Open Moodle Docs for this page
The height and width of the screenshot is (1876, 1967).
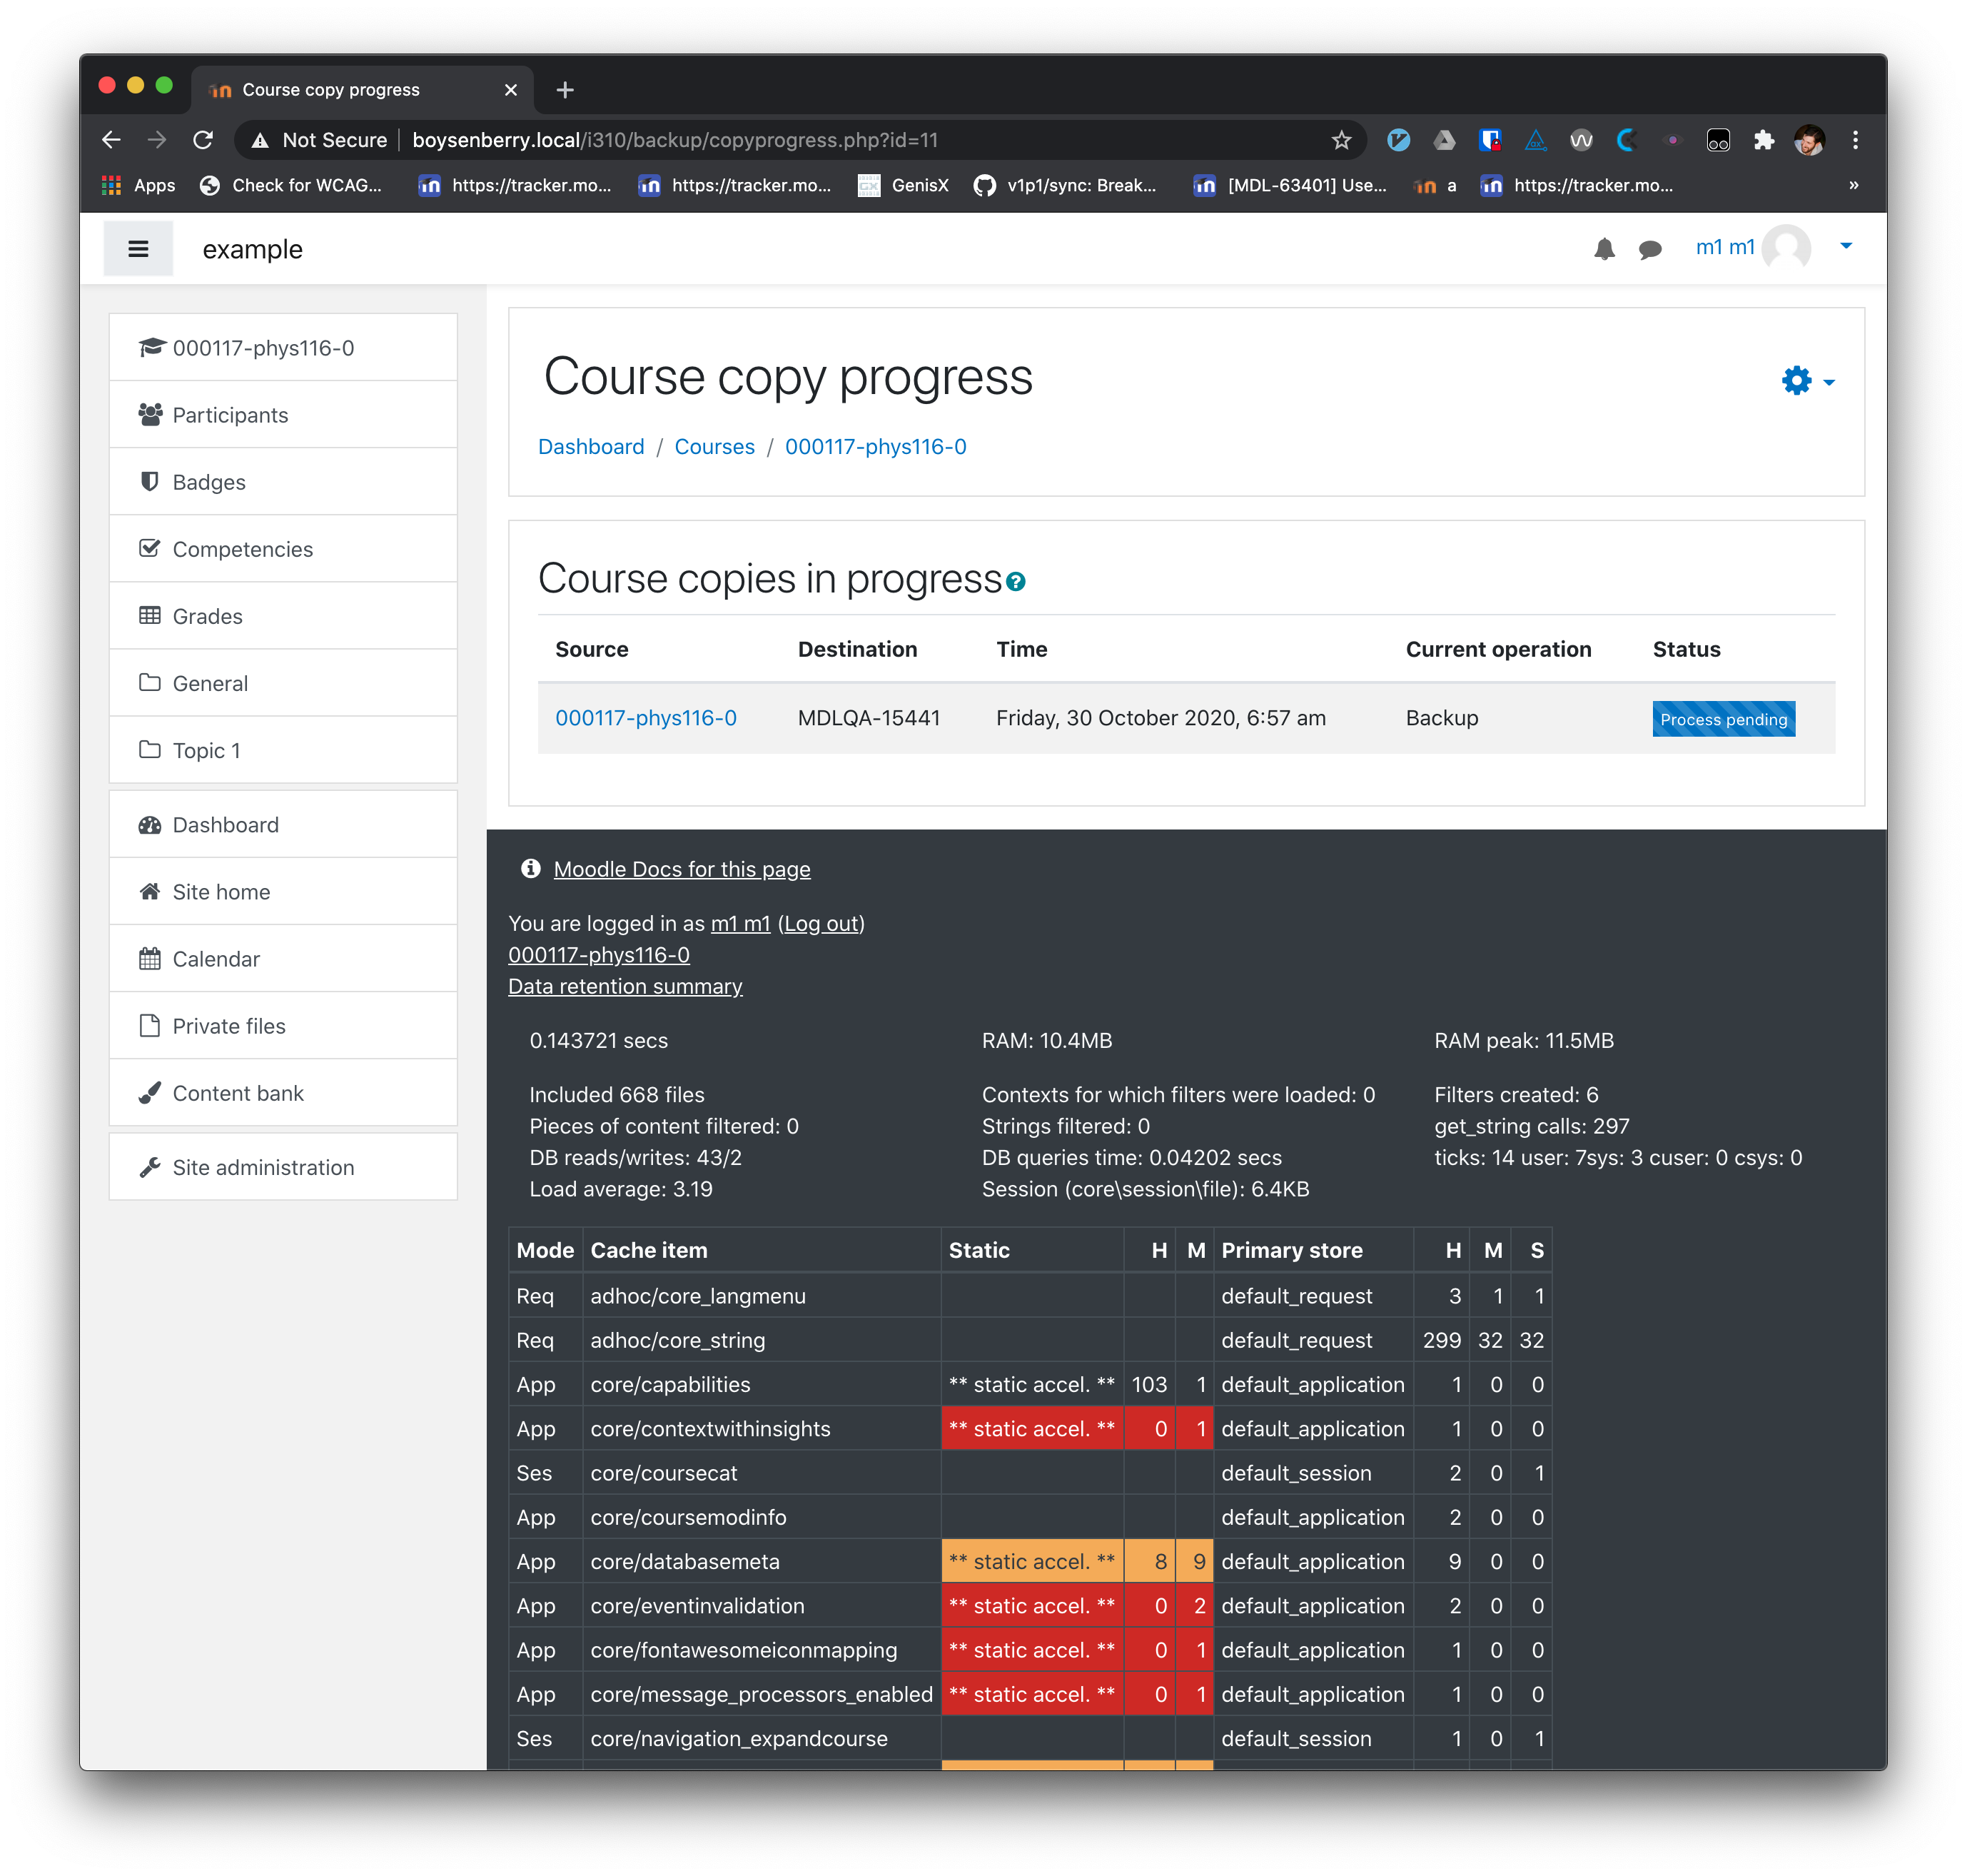click(682, 869)
